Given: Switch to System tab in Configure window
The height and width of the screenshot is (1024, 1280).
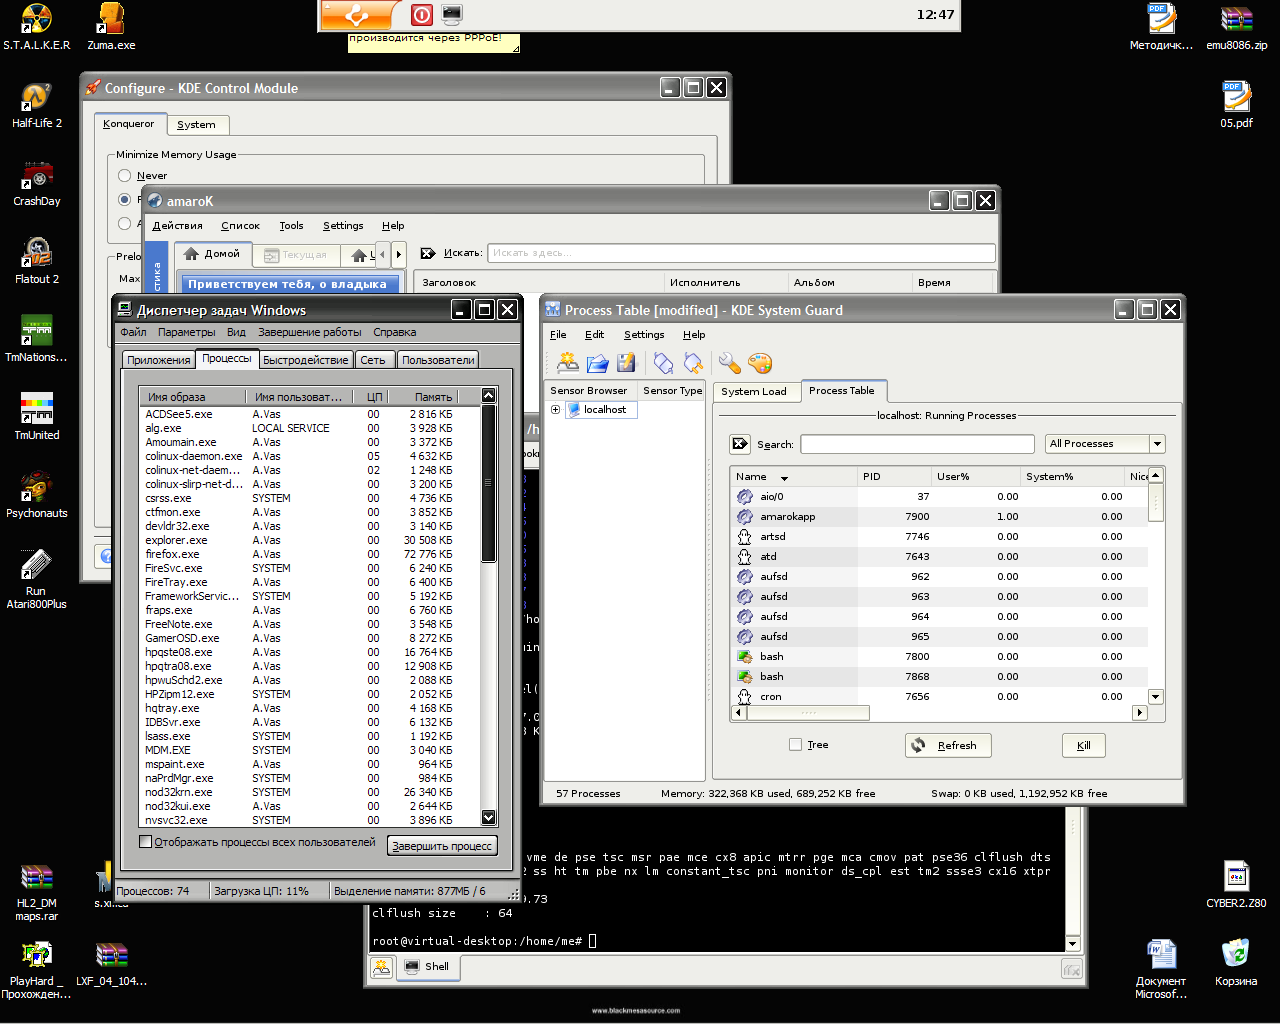Looking at the screenshot, I should 196,125.
